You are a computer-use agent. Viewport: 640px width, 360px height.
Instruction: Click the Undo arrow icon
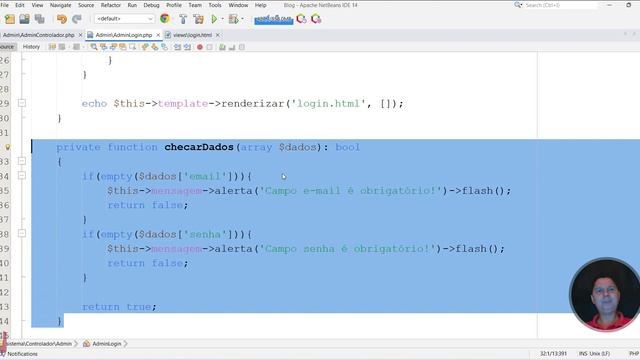point(62,19)
